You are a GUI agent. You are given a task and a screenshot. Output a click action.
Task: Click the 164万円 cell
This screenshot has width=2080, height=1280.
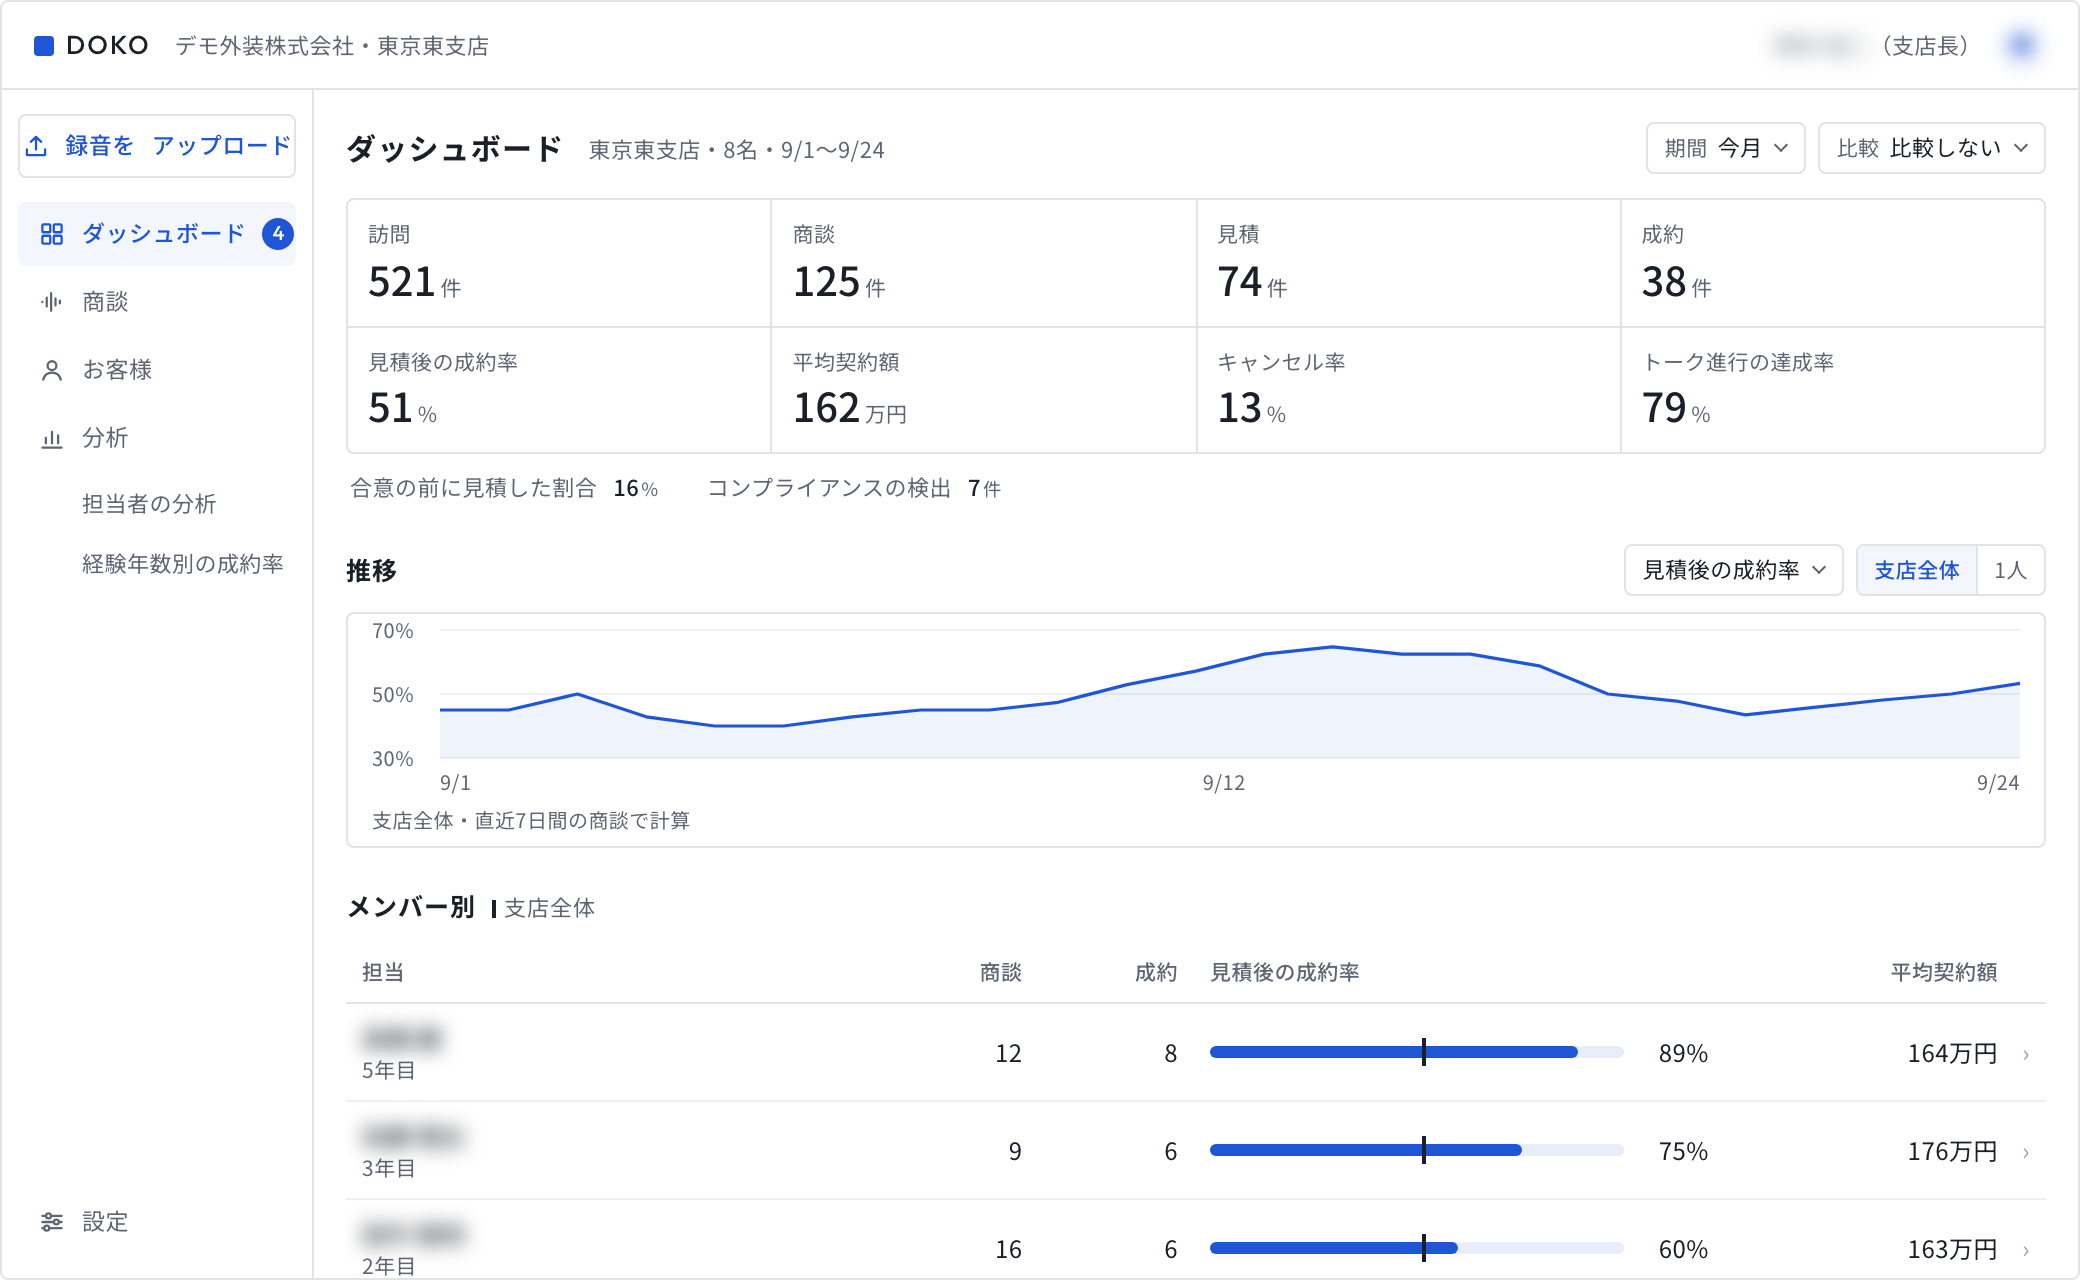1952,1054
